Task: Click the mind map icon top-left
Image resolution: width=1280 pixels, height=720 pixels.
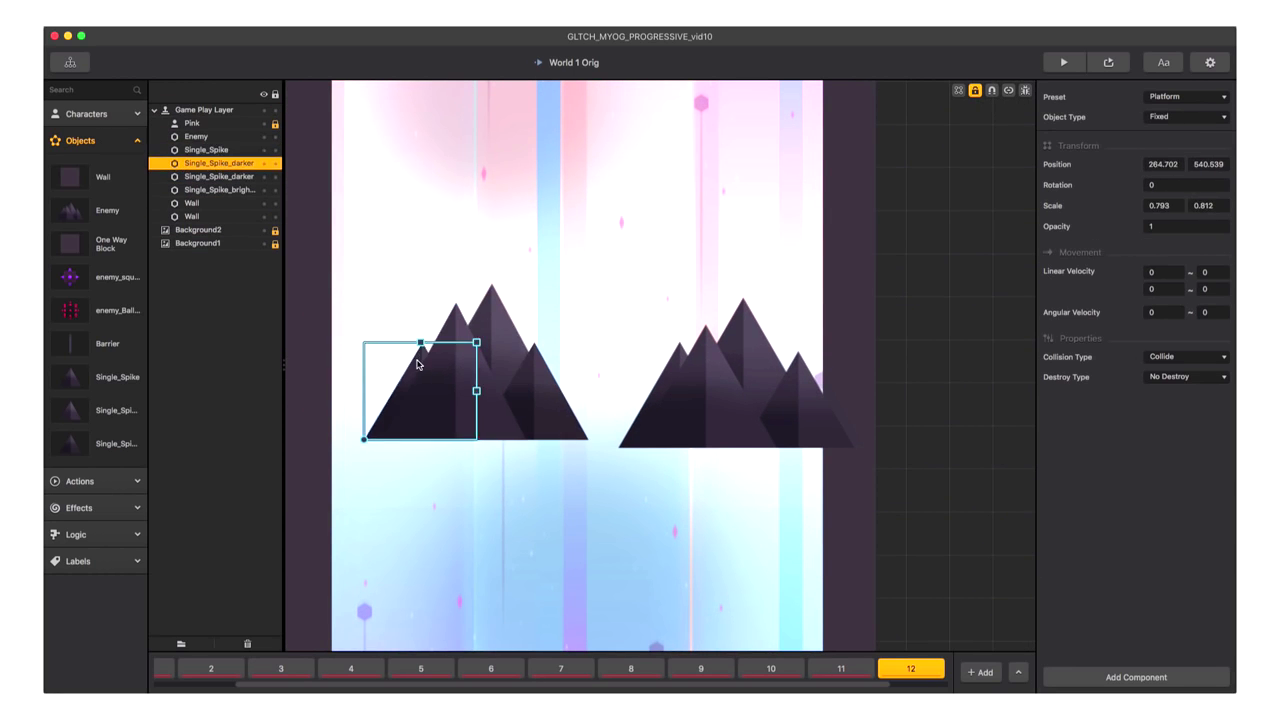Action: tap(70, 62)
